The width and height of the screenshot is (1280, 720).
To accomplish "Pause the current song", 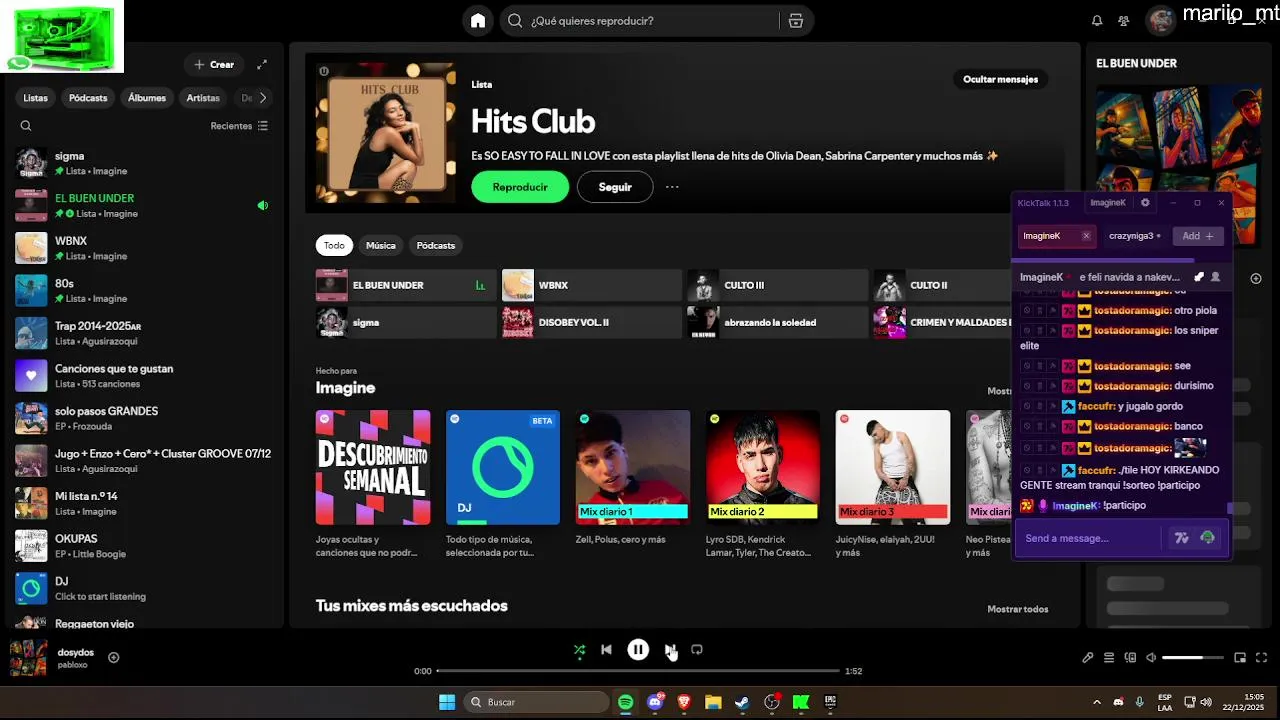I will (x=638, y=649).
